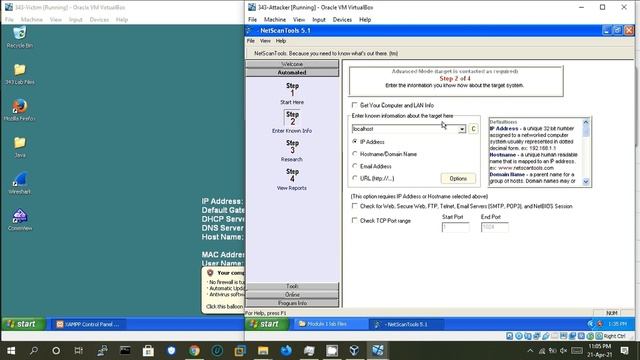
Task: Open VirtualBox cube icon on taskbar
Action: (354, 351)
